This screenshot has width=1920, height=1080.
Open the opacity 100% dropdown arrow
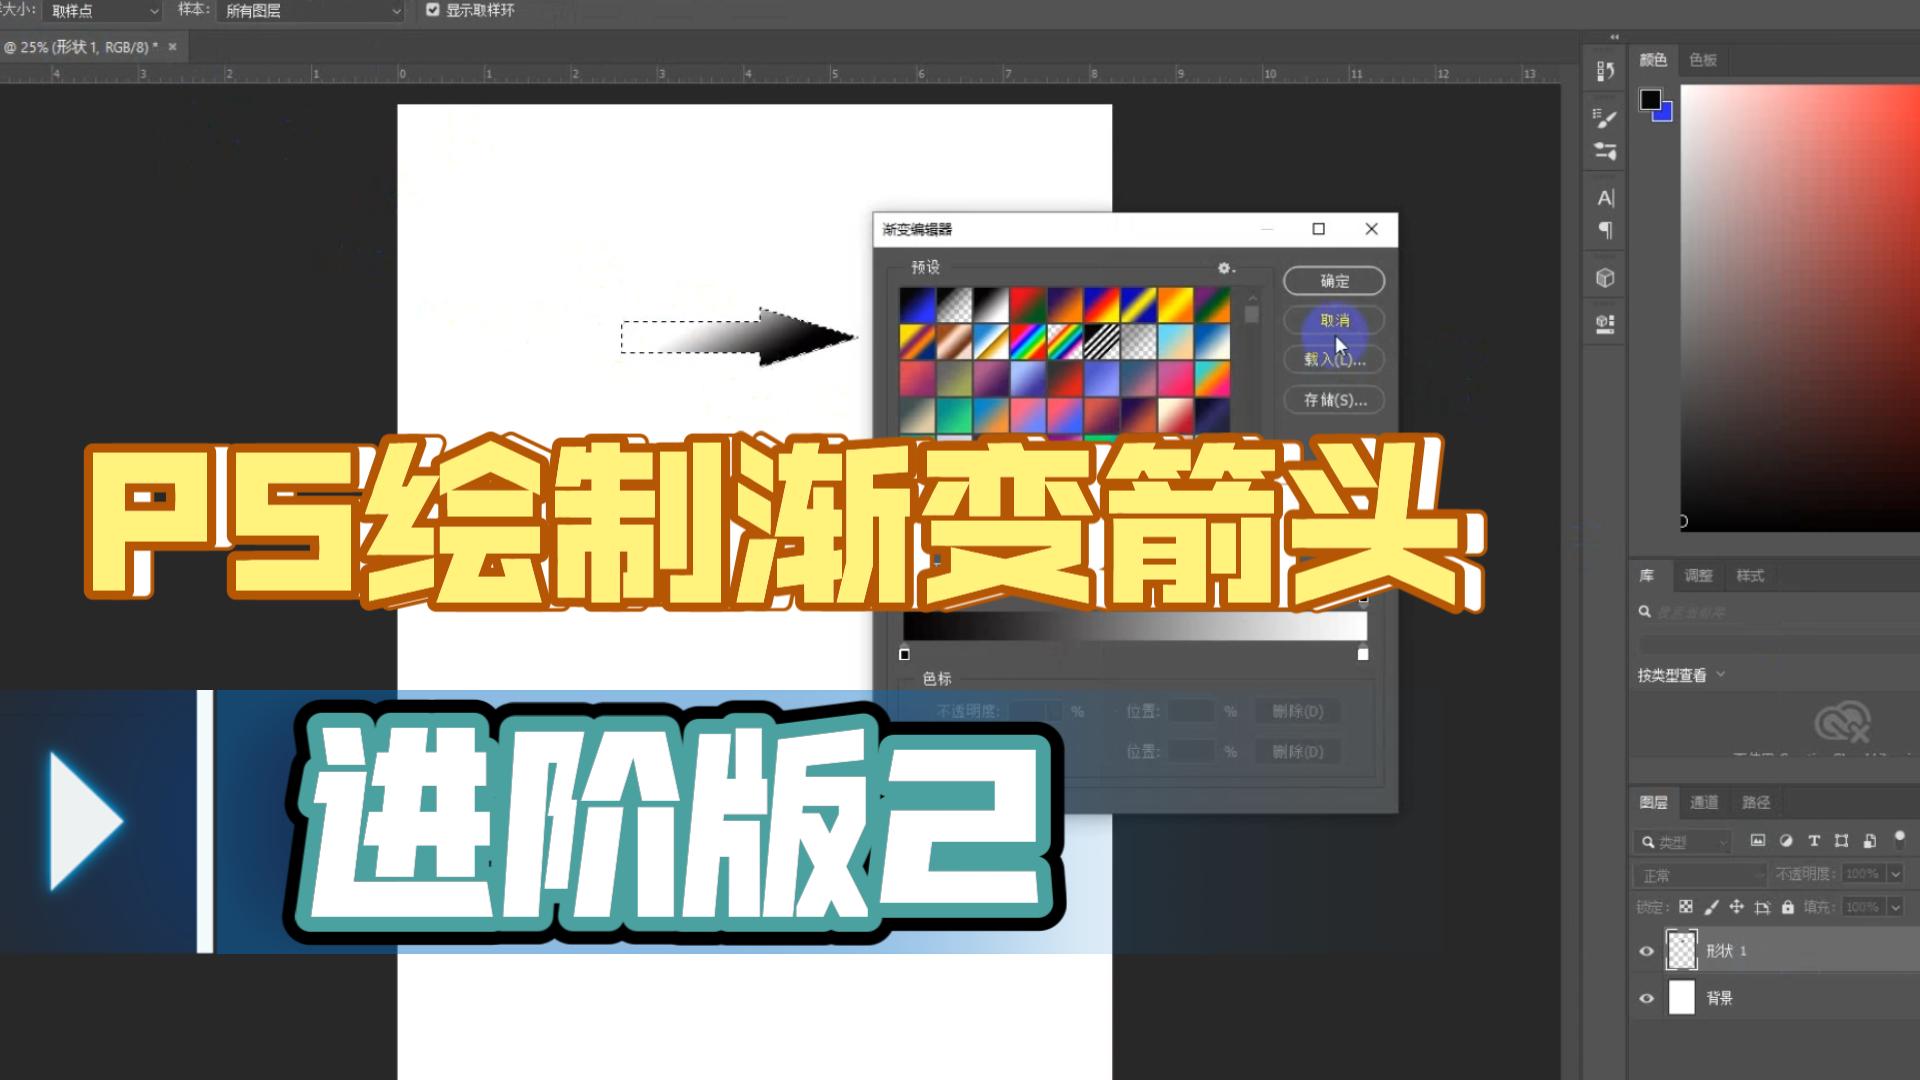tap(1895, 874)
